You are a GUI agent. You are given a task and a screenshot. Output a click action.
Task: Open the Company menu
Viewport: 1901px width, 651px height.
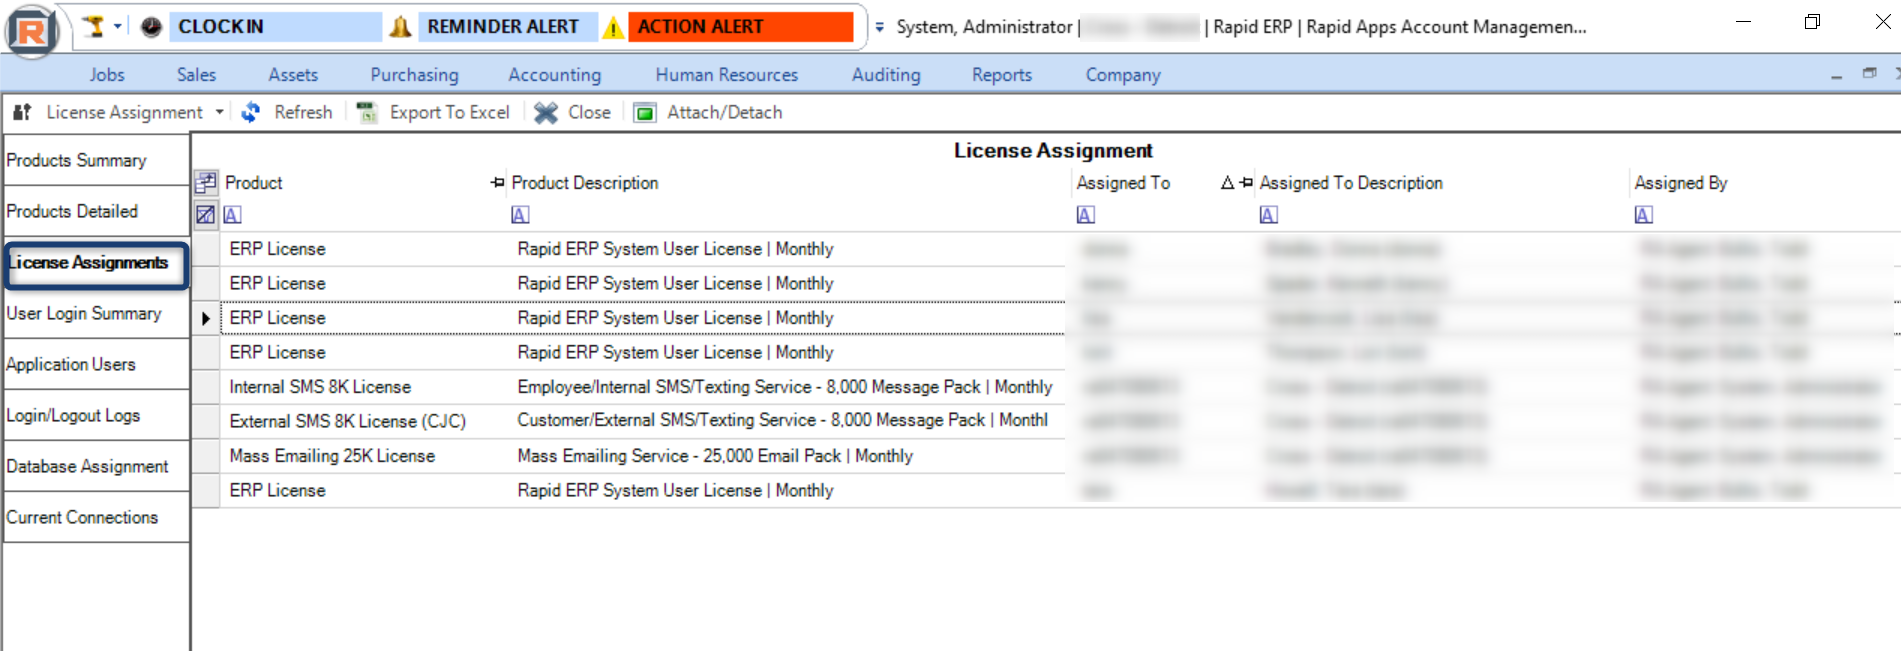tap(1123, 75)
